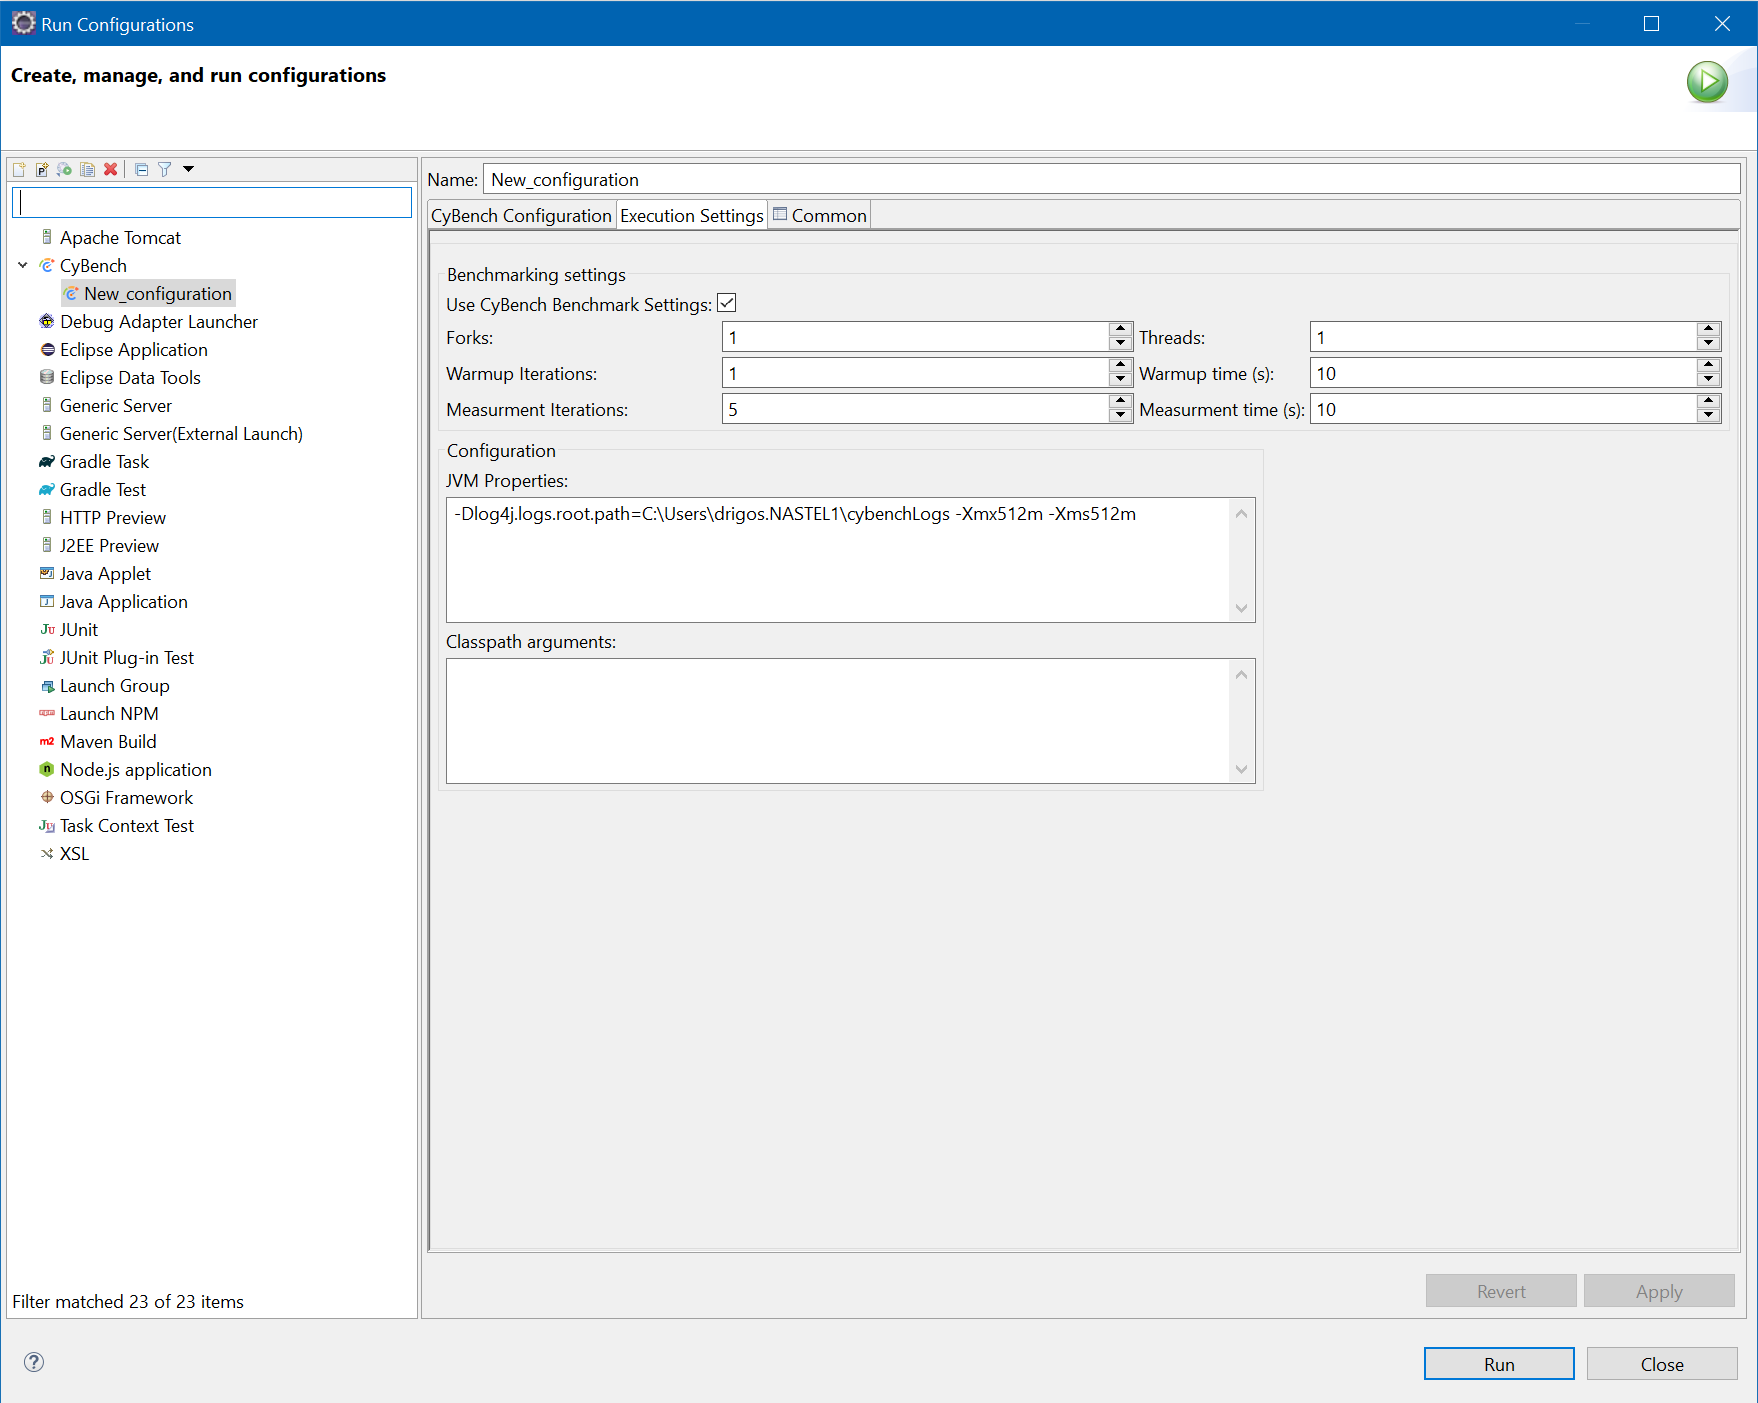Open the filter options dropdown arrow
This screenshot has height=1403, width=1758.
[188, 169]
